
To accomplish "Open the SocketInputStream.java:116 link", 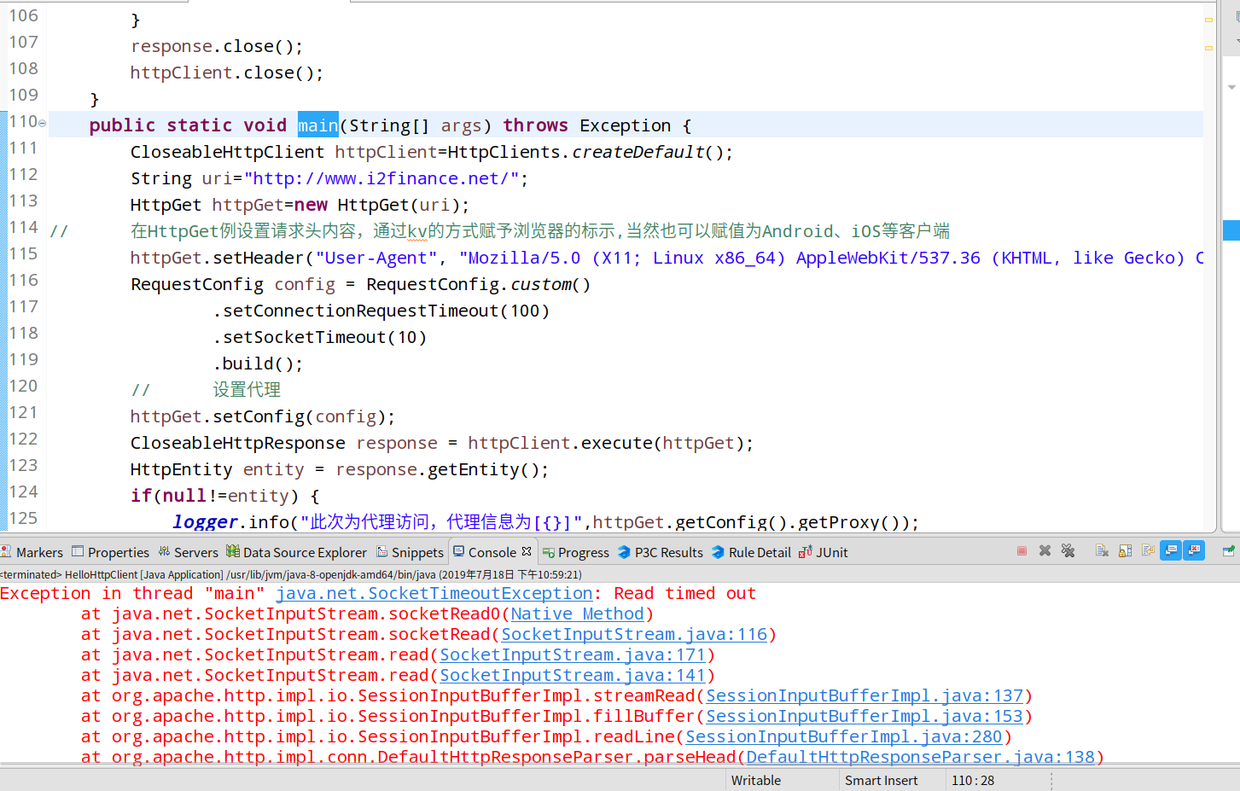I will [x=634, y=634].
